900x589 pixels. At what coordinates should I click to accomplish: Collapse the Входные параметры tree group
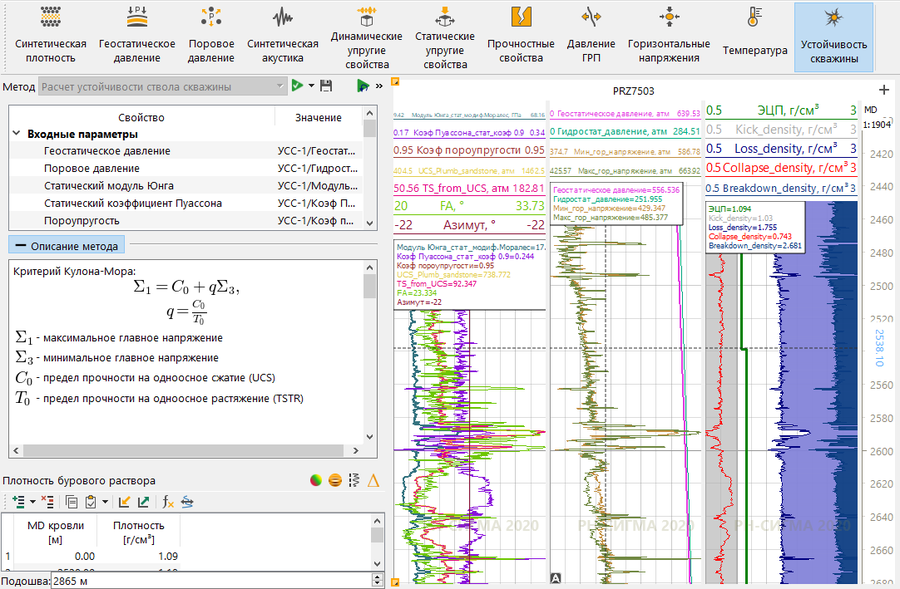17,134
